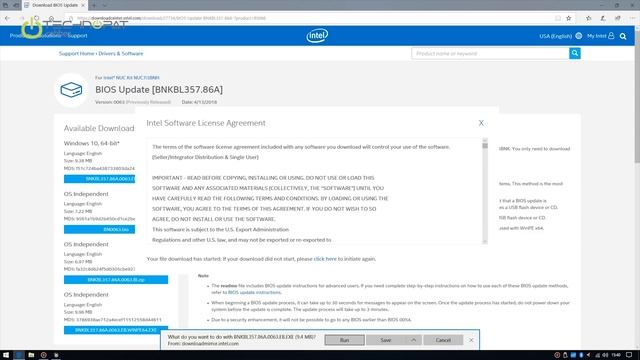Open Windows Start menu
This screenshot has width=640, height=360.
tap(6, 355)
